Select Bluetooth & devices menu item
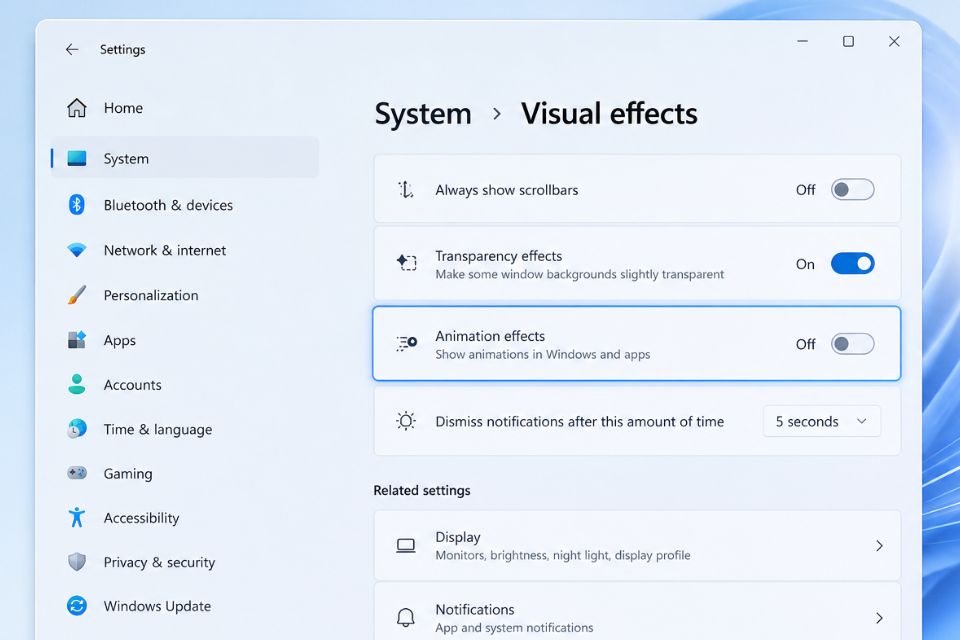 coord(185,205)
